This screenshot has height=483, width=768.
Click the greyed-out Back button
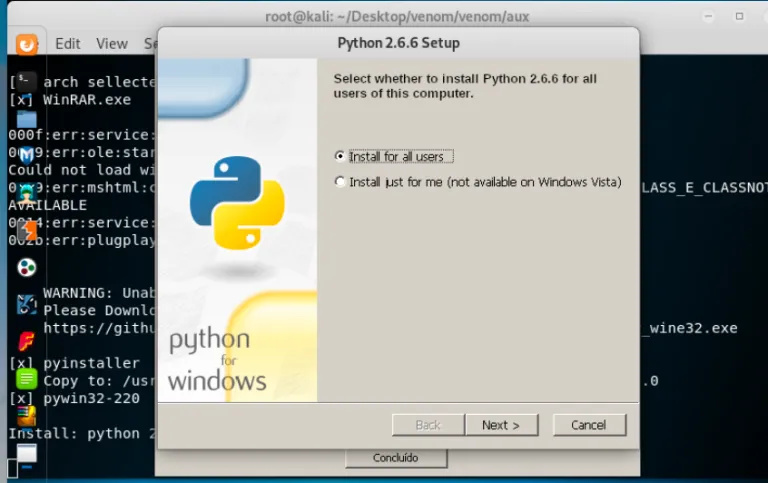point(428,425)
